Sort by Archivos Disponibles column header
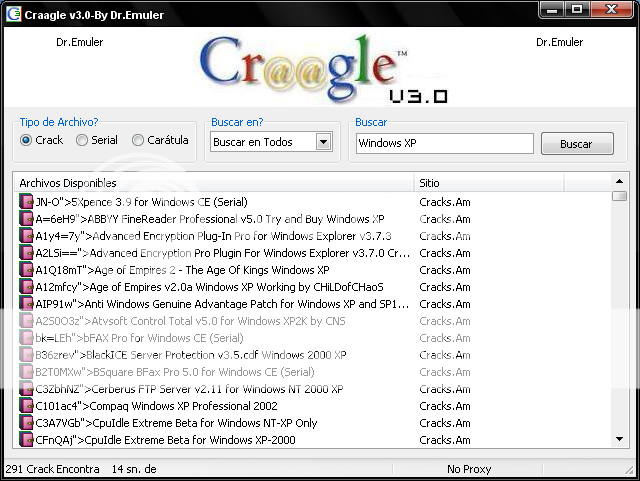 click(214, 183)
